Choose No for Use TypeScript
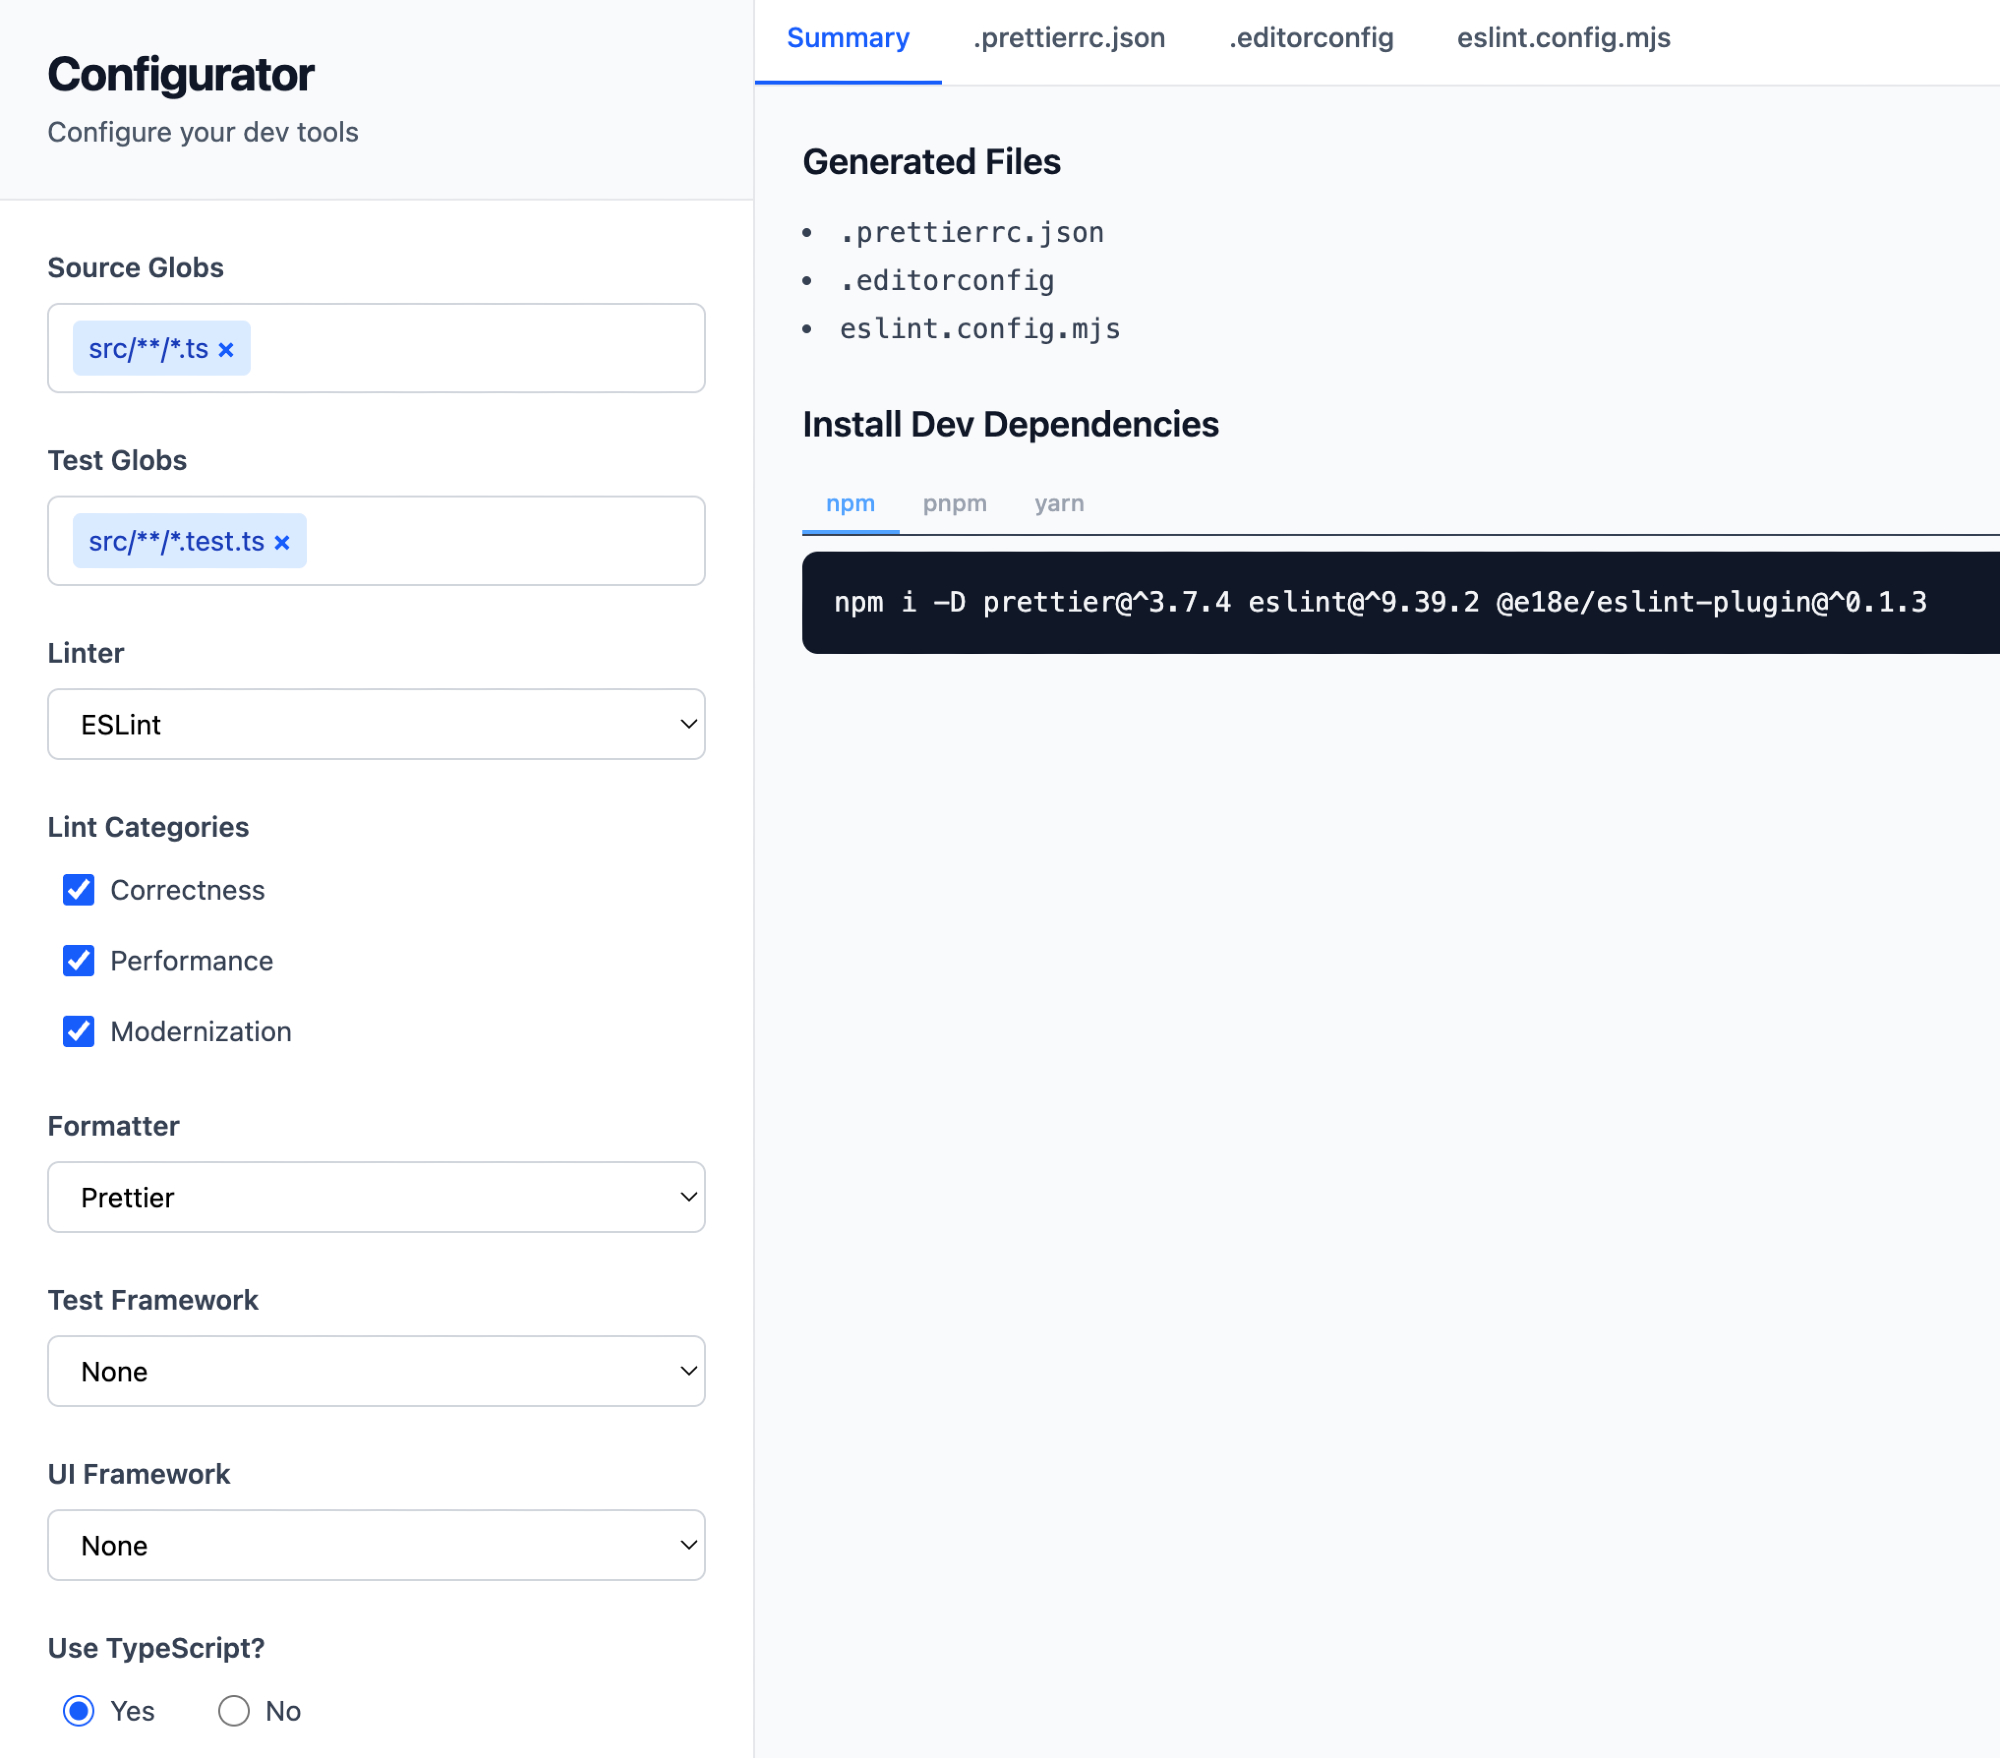 coord(233,1711)
